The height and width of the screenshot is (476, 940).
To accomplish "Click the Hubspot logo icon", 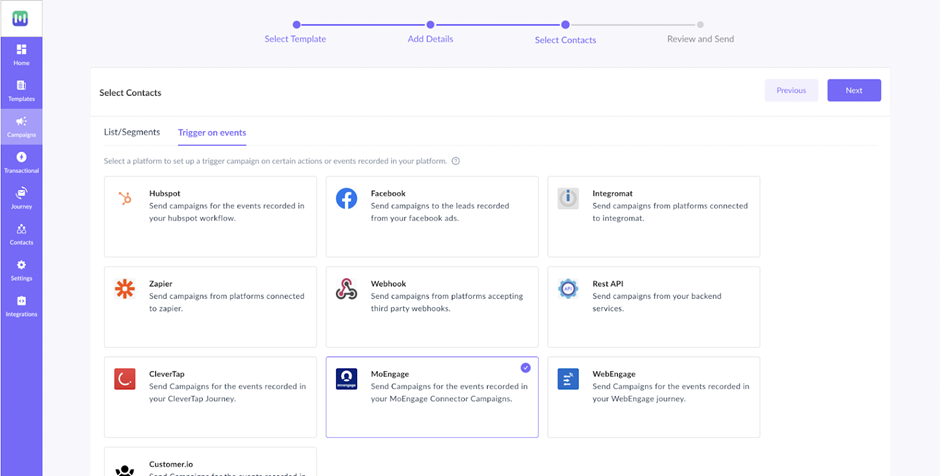I will click(125, 198).
